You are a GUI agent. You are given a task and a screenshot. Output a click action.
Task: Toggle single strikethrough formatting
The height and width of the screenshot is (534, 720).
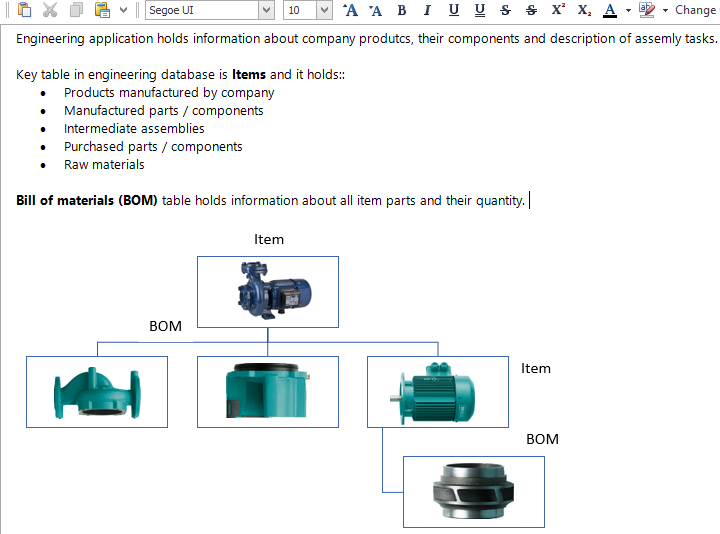[505, 10]
